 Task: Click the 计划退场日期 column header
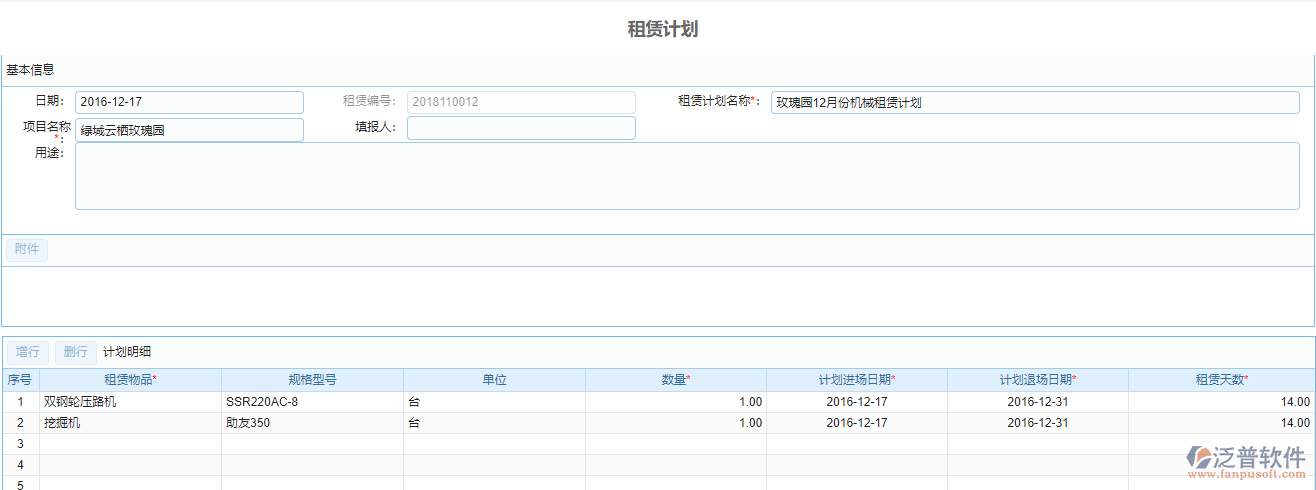[x=1038, y=380]
